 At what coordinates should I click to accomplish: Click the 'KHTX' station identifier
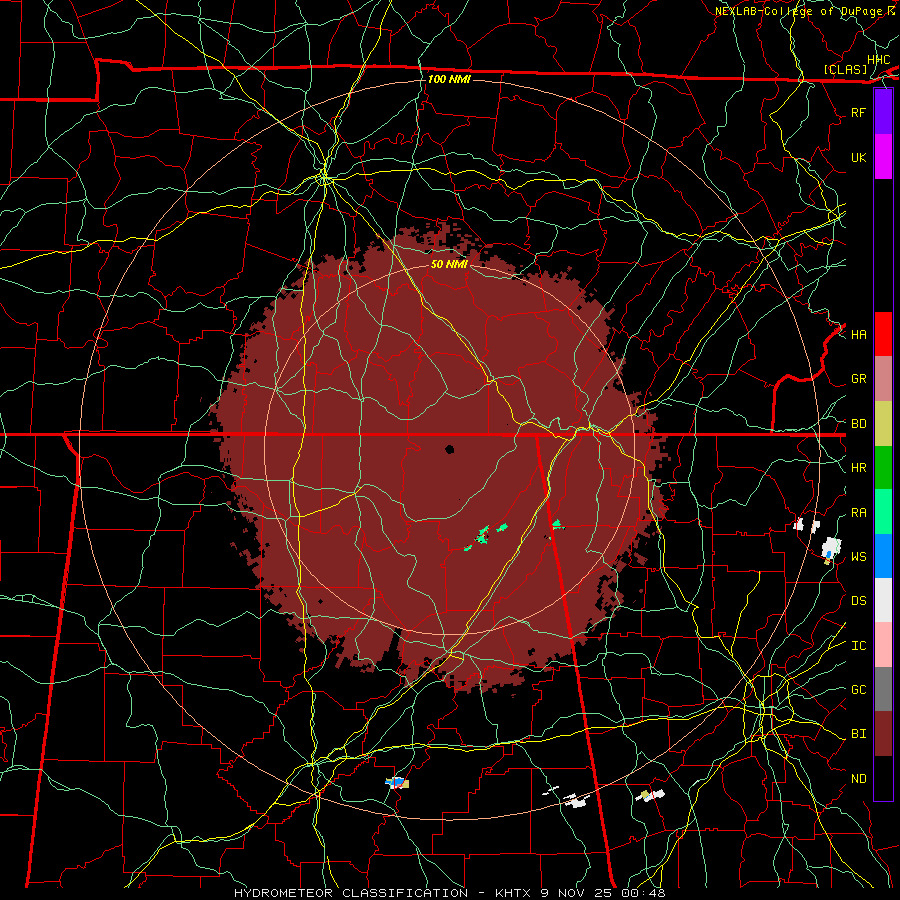click(513, 893)
